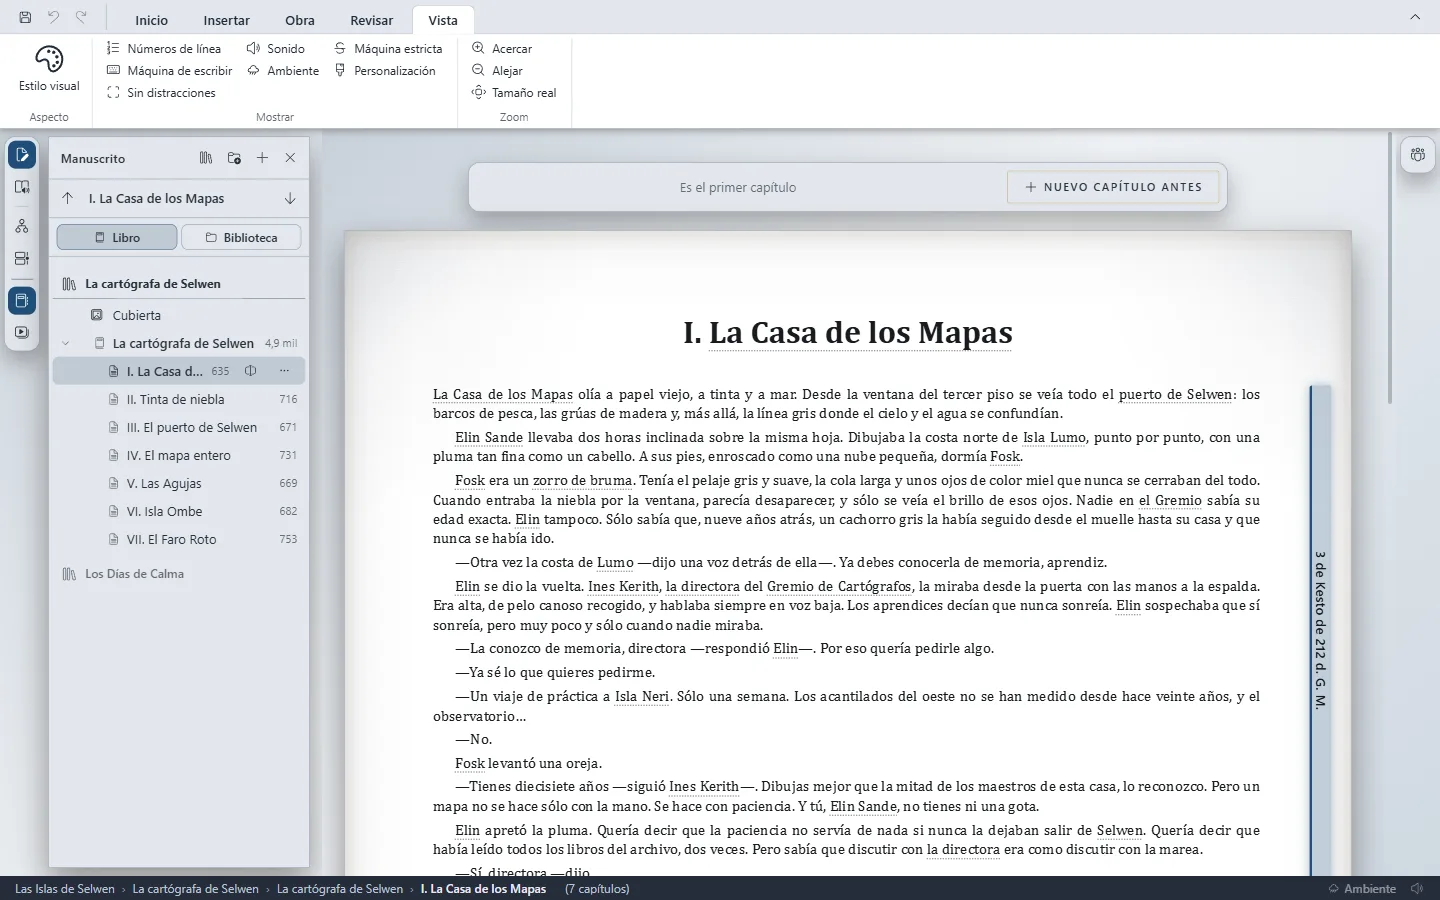Switch to the Inicio tab

click(x=152, y=20)
